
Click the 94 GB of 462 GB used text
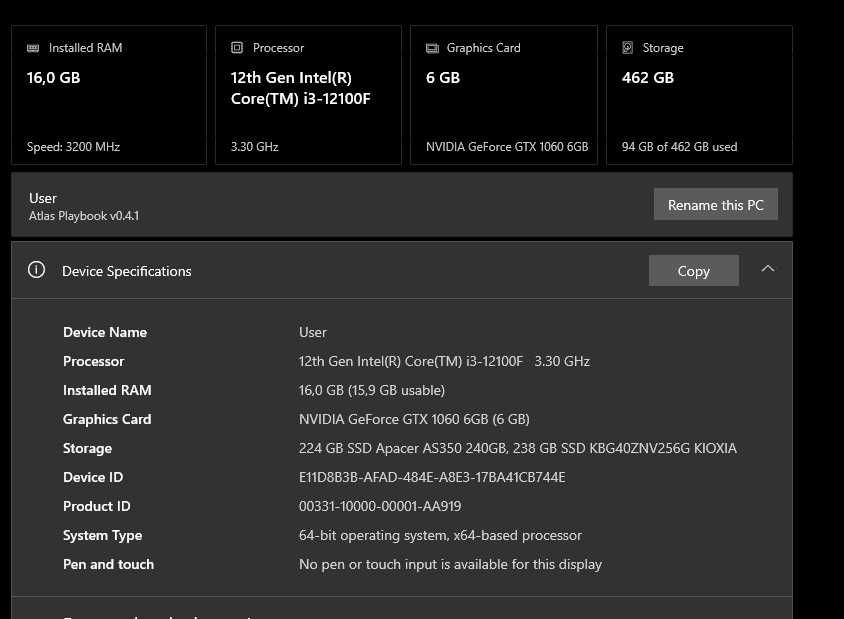point(679,147)
